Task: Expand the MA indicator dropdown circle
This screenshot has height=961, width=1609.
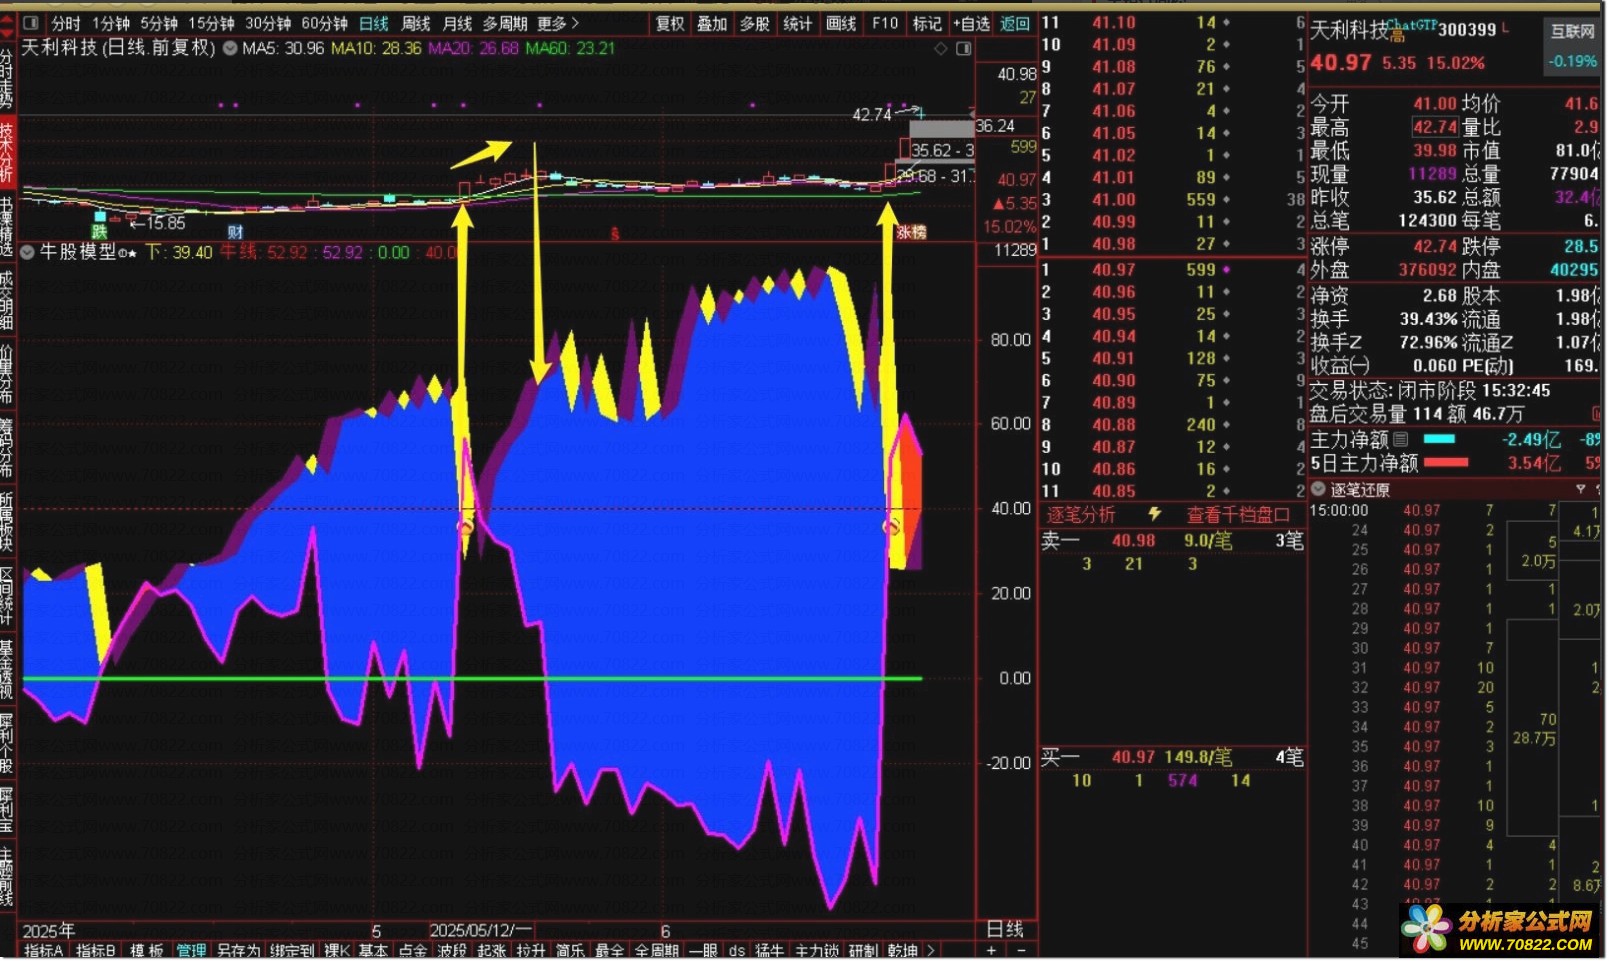Action: pos(231,48)
